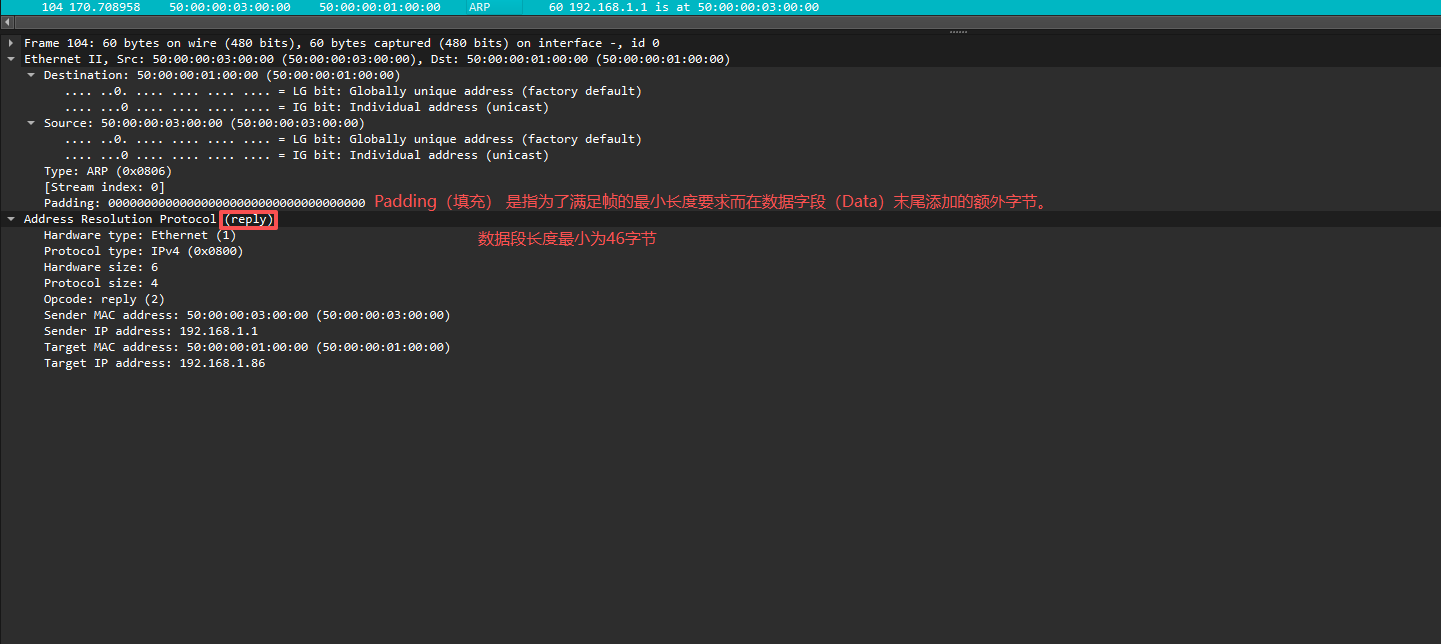Screen dimensions: 1441x644
Task: Select the Stream index field
Action: tap(104, 187)
